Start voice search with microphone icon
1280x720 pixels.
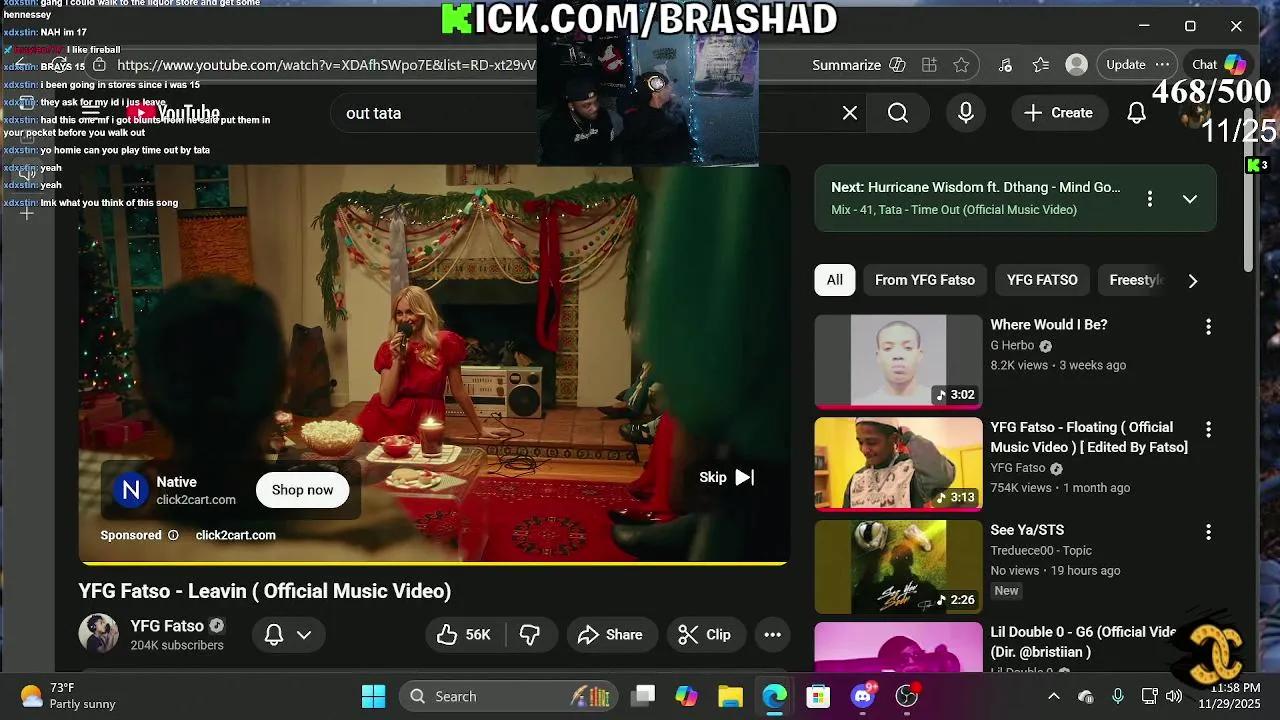[966, 113]
